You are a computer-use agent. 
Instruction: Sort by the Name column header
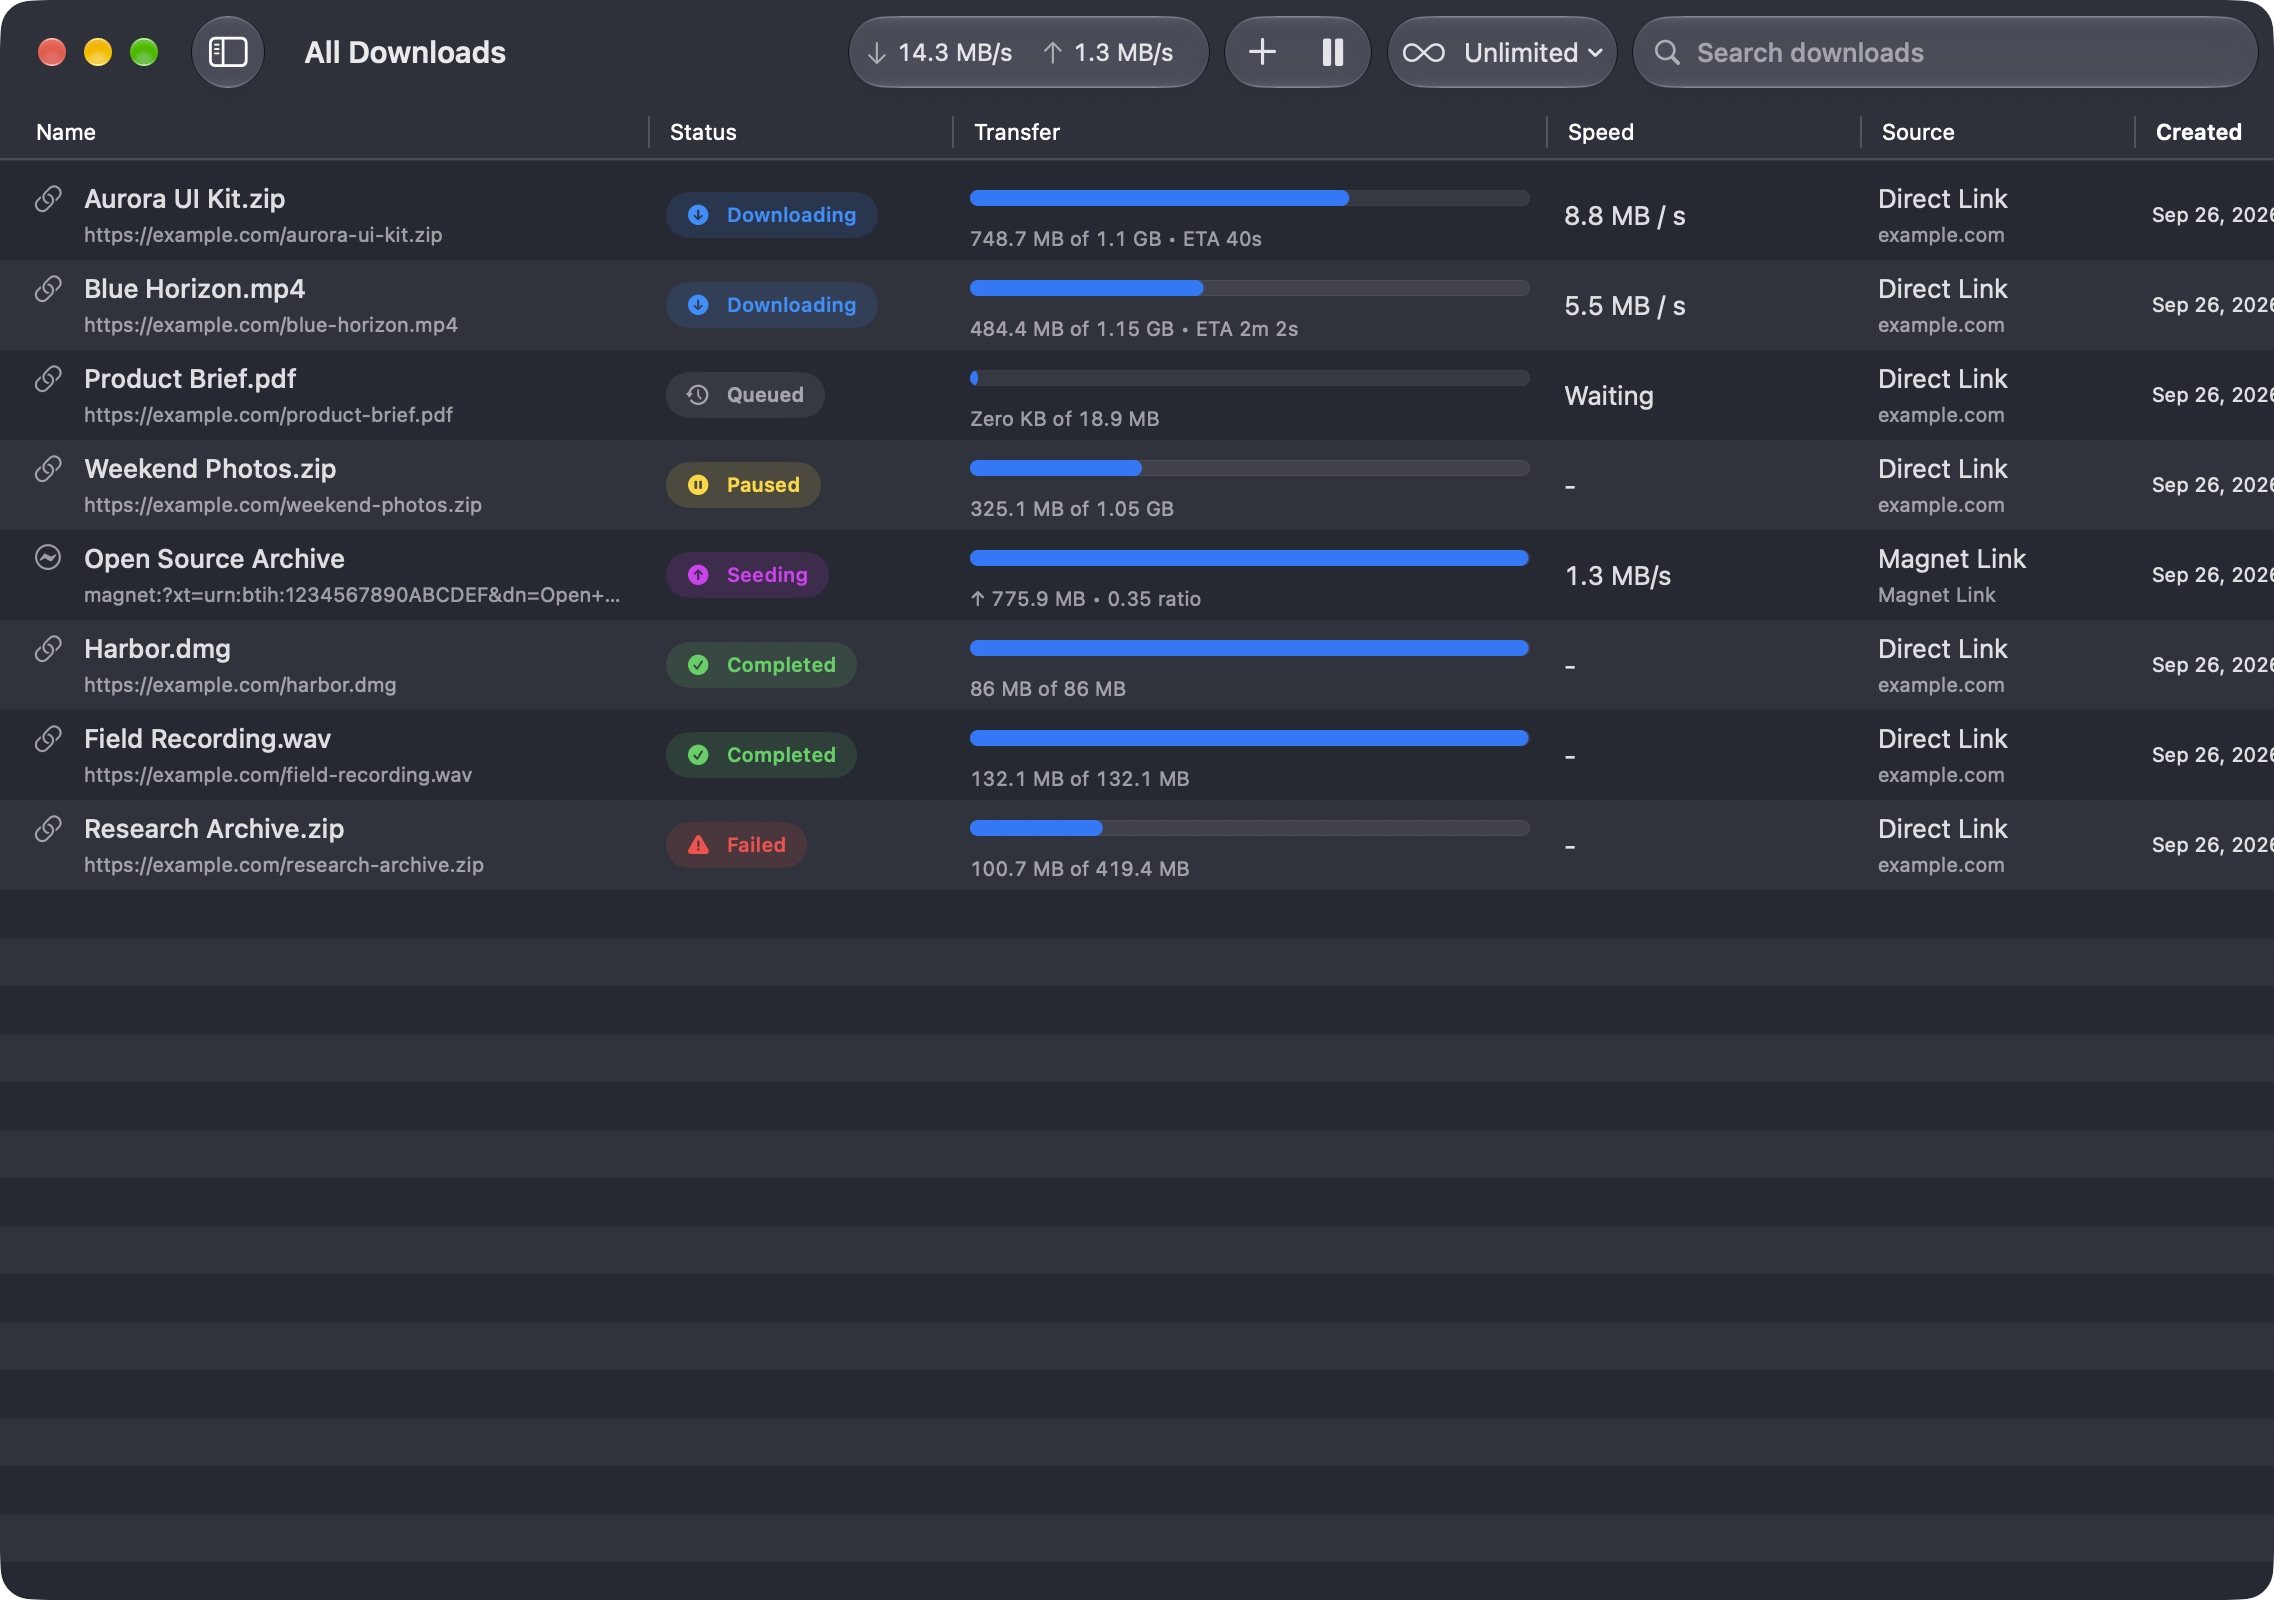click(x=66, y=132)
